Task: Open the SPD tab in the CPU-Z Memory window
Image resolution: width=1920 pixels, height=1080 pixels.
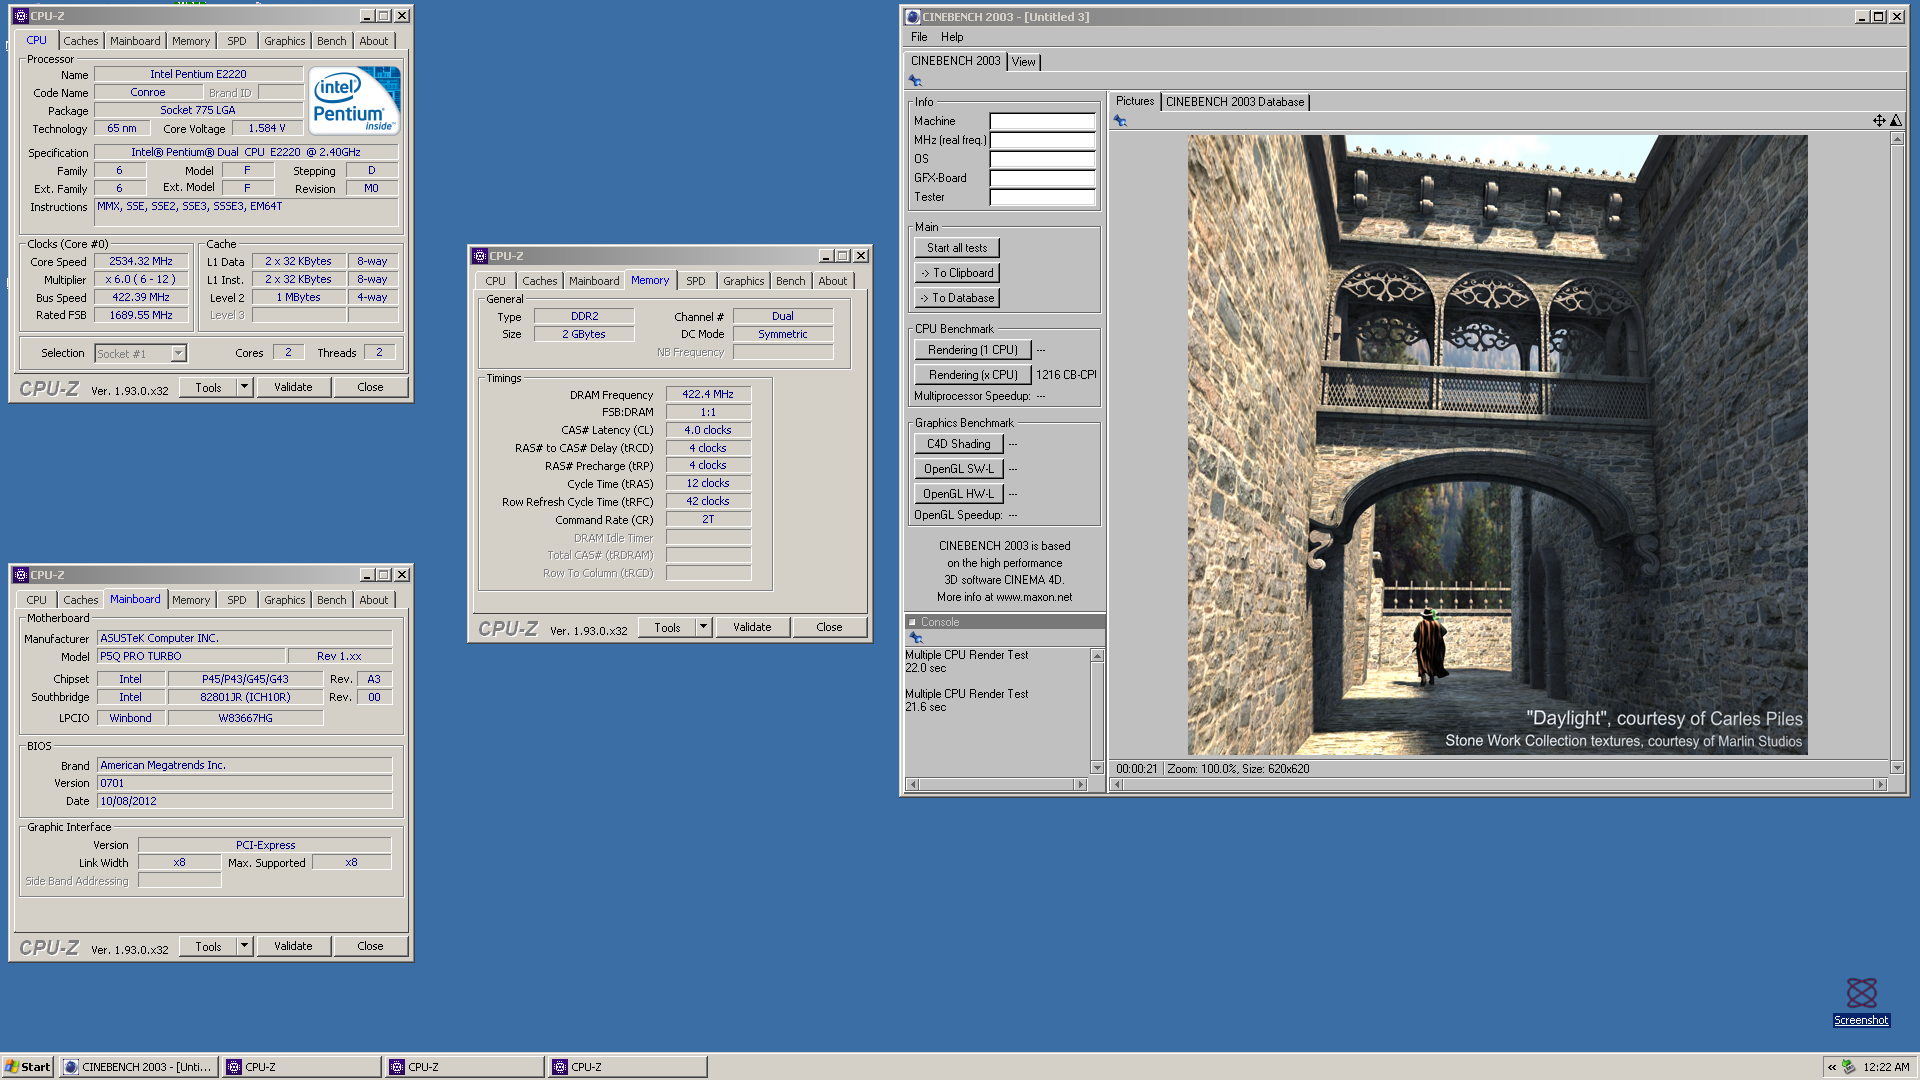Action: pyautogui.click(x=696, y=281)
